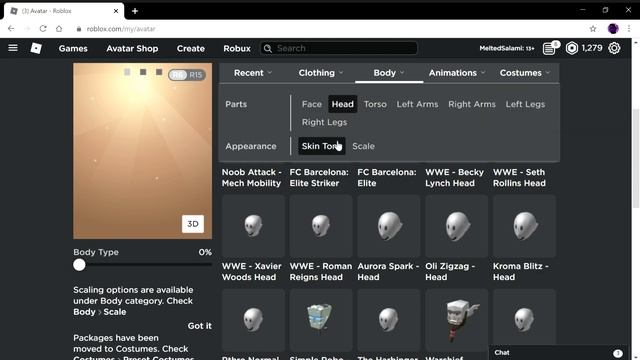The width and height of the screenshot is (640, 360).
Task: Open a new browser tab
Action: [x=135, y=11]
